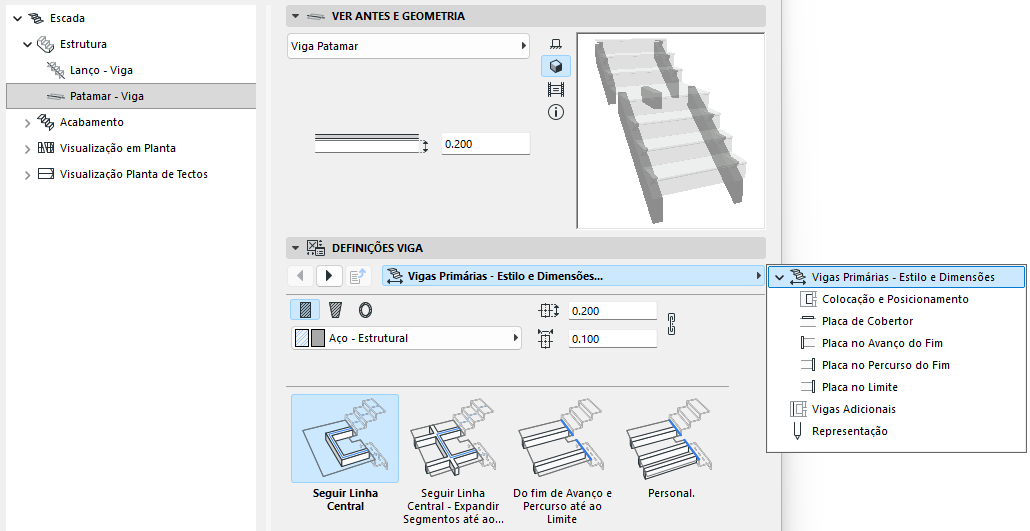Go to previous settings page arrow

pos(300,276)
